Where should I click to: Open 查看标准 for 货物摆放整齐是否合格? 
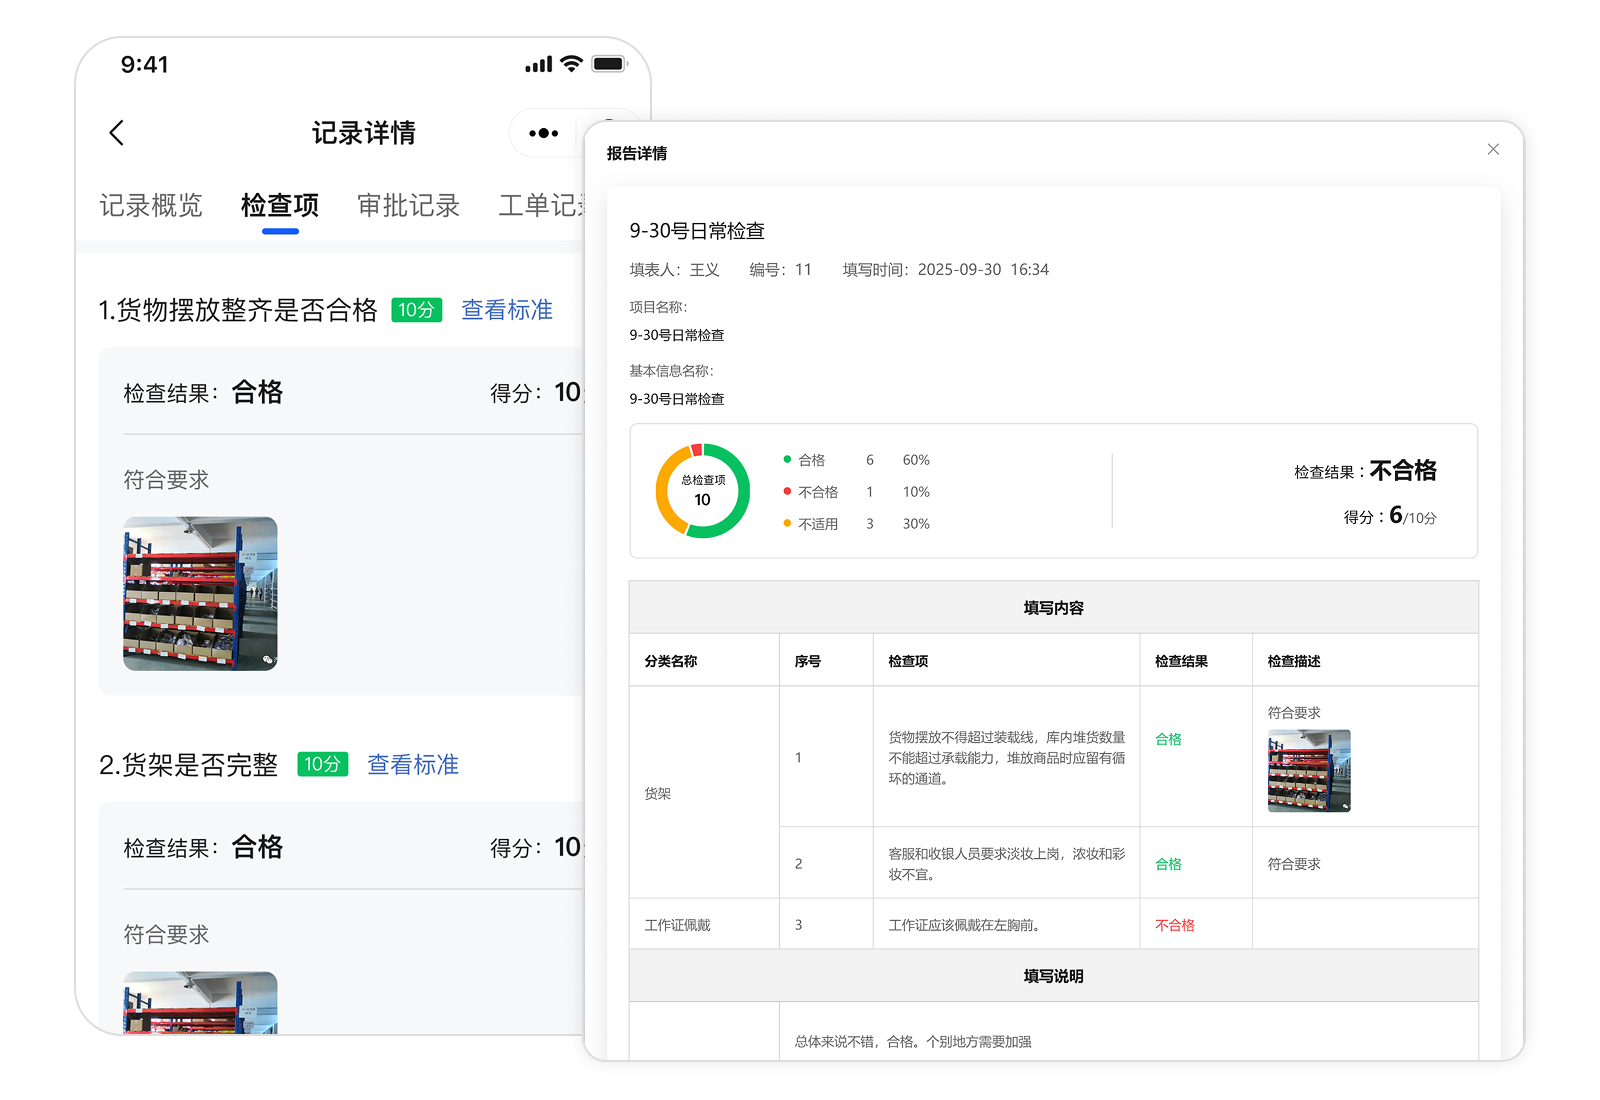coord(506,310)
